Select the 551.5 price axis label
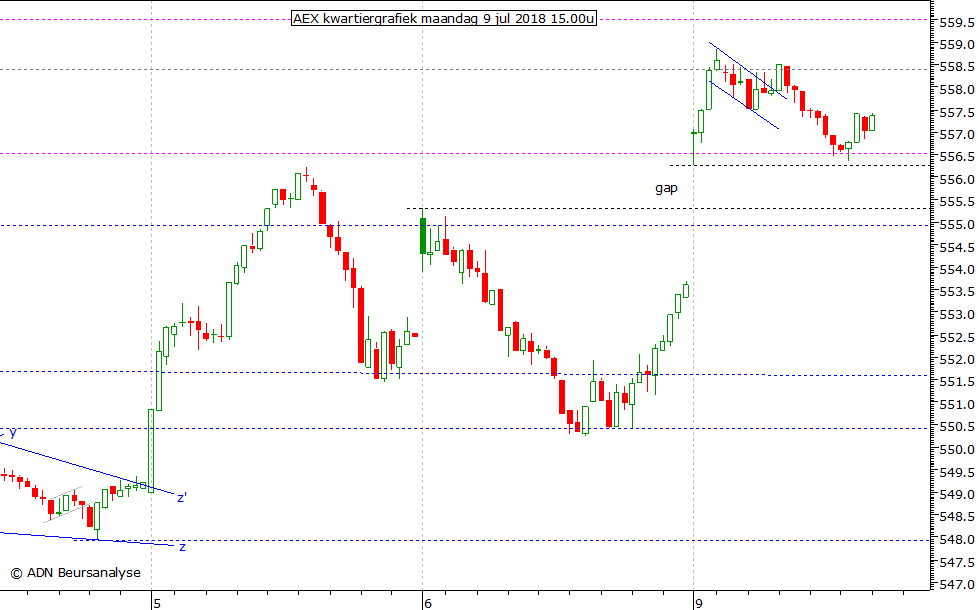Screen dimensions: 978x610 click(957, 382)
